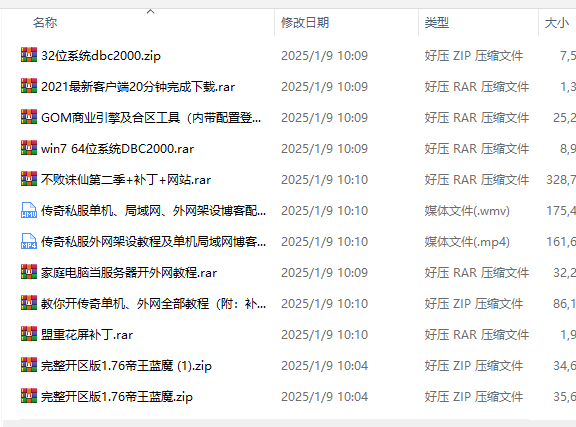Click 媒体文件(.mp4) type cell

467,242
